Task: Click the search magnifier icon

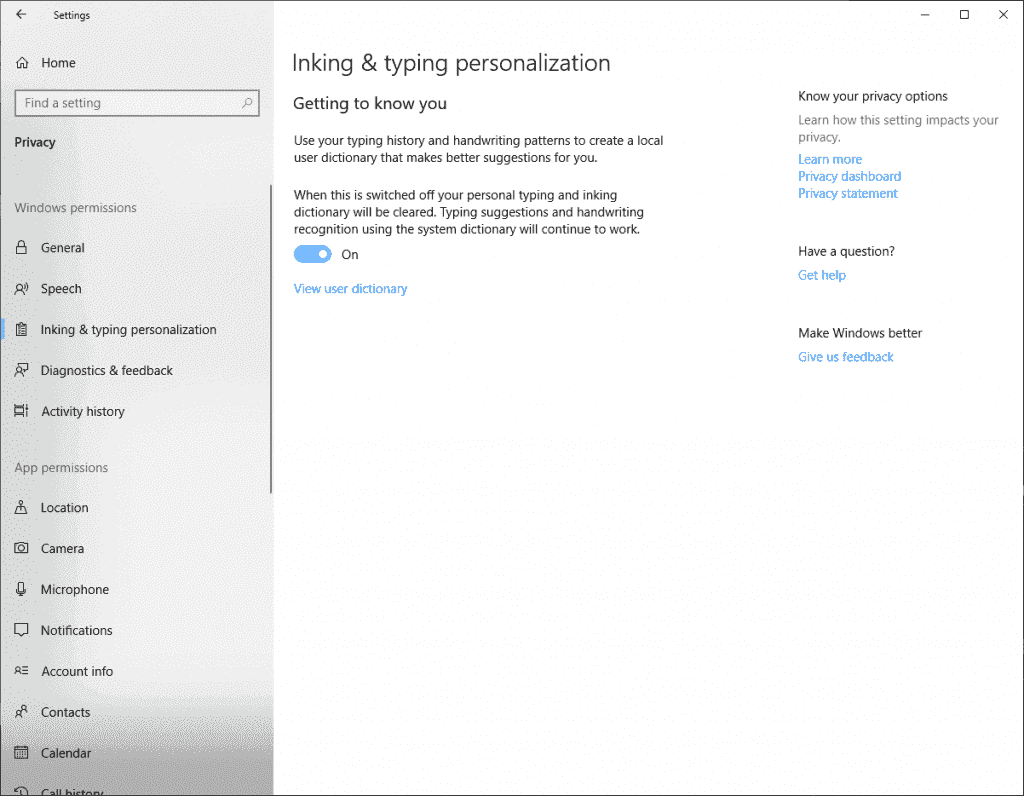Action: [247, 103]
